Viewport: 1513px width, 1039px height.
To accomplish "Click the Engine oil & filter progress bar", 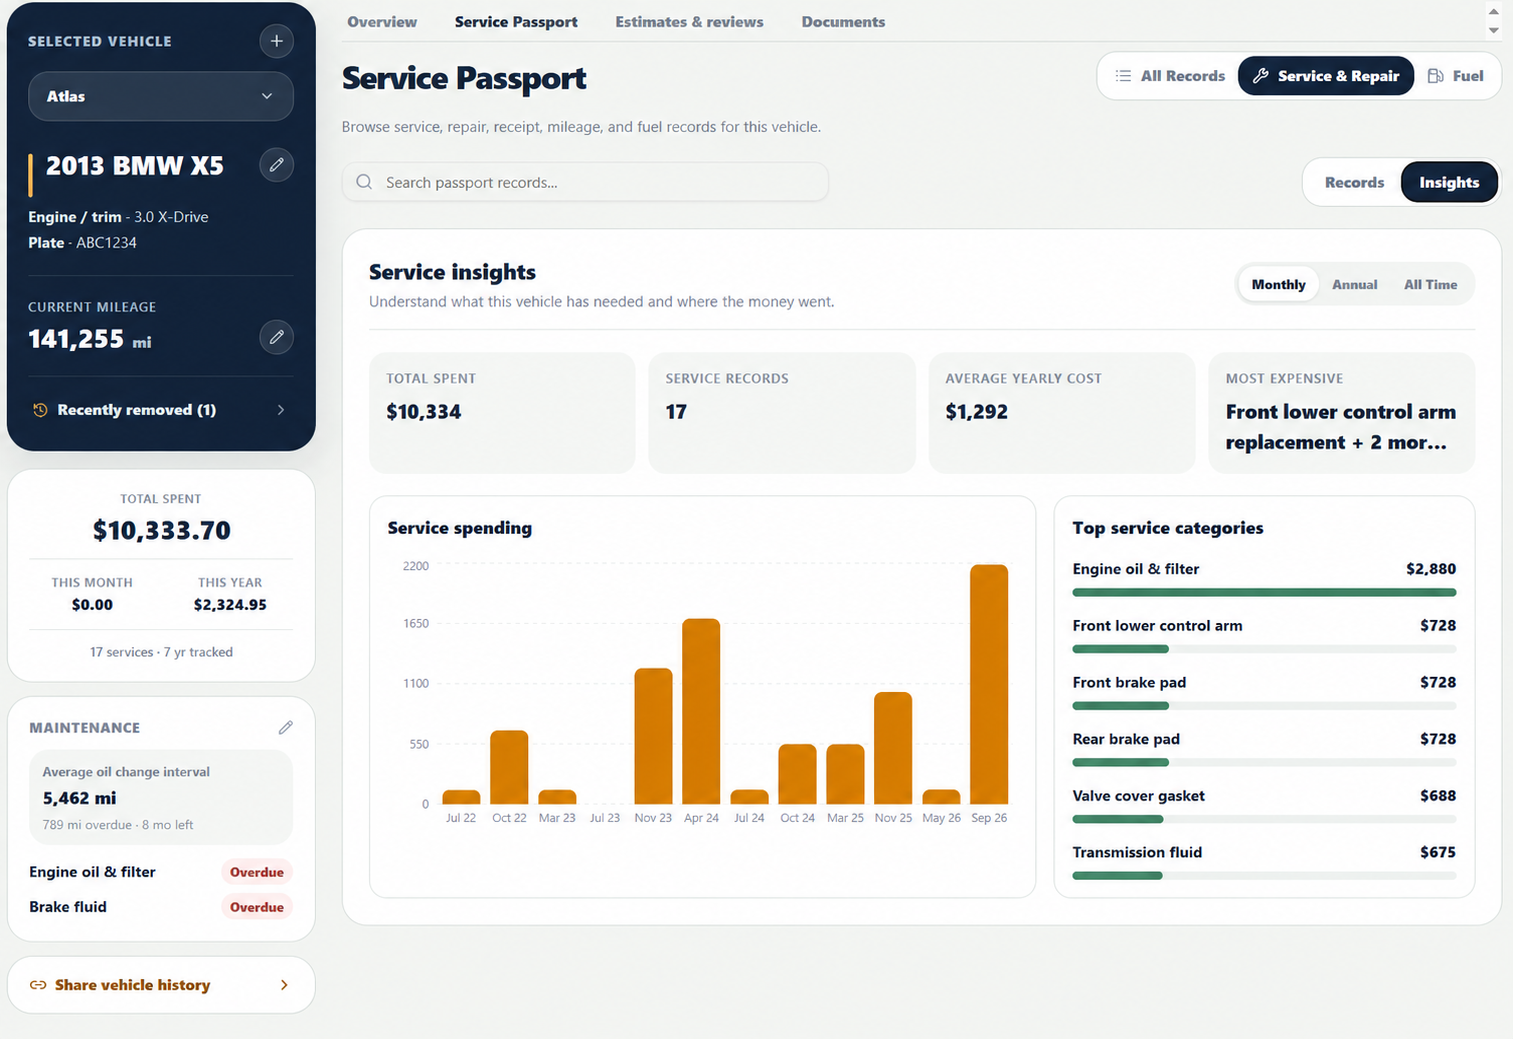I will click(1264, 593).
